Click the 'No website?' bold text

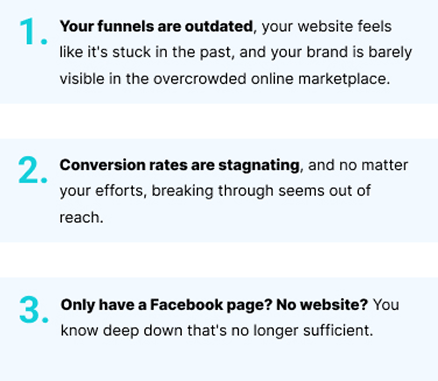coord(322,304)
